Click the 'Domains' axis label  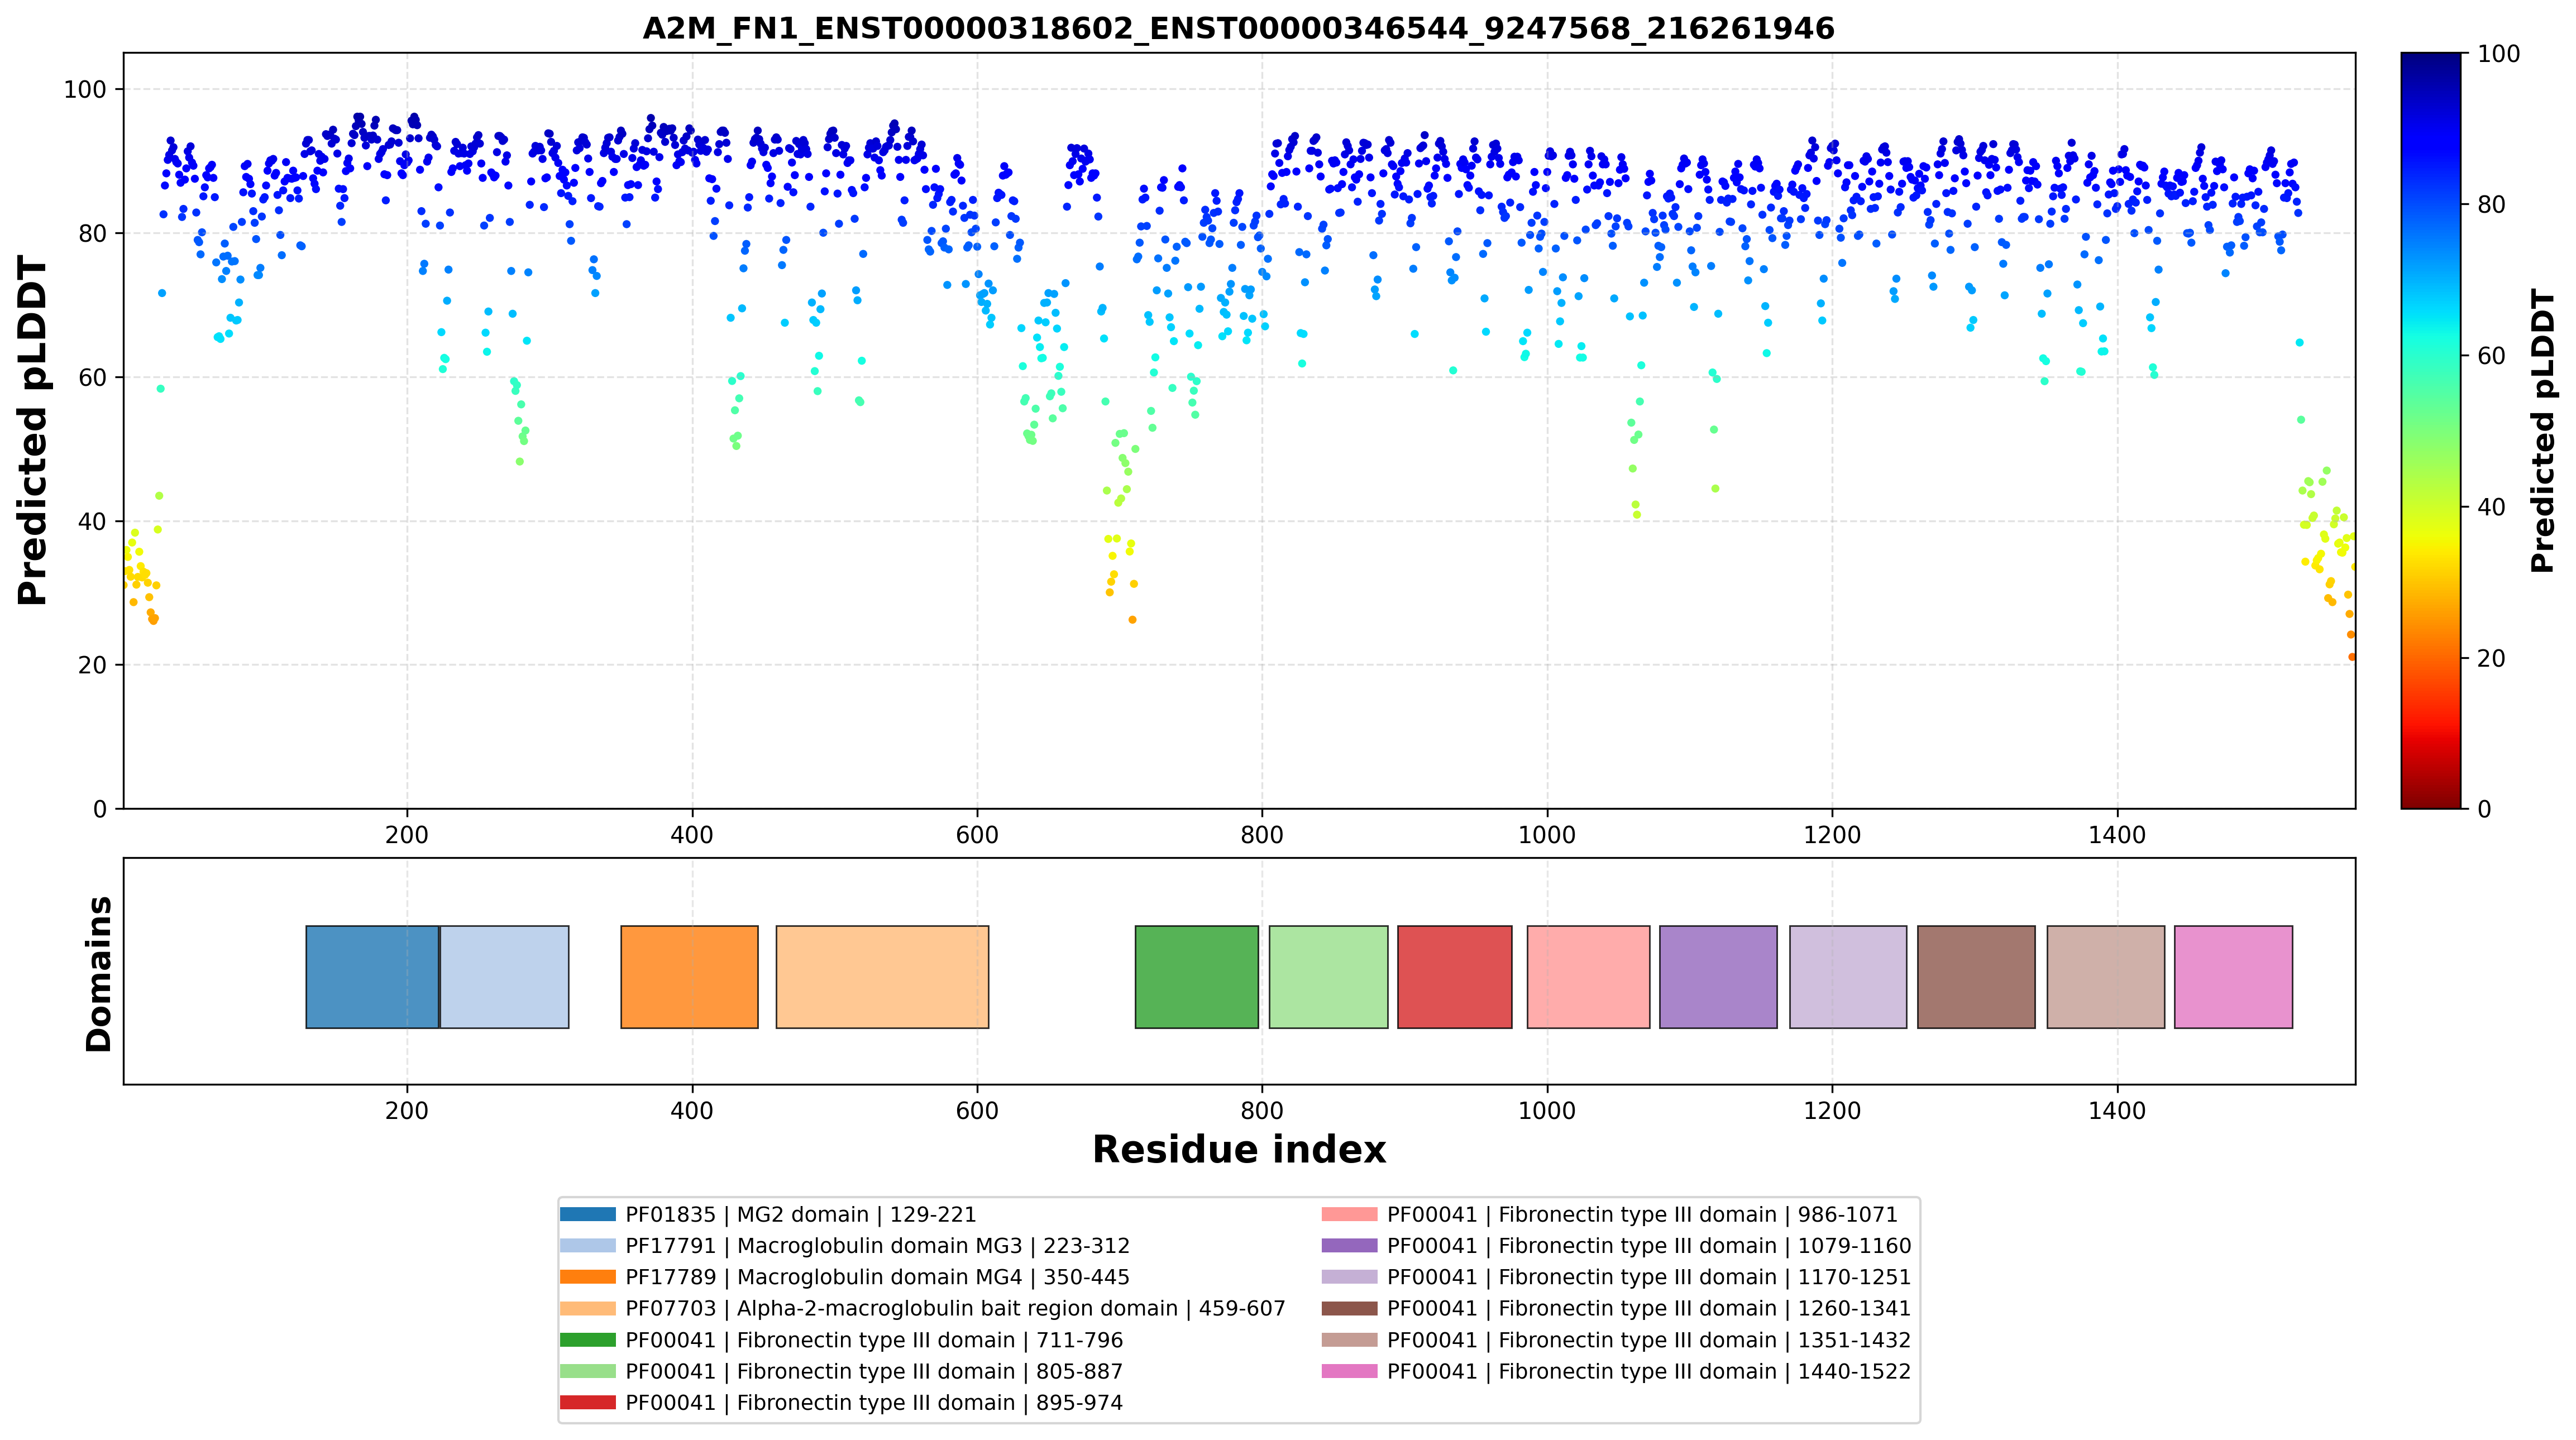pyautogui.click(x=99, y=973)
